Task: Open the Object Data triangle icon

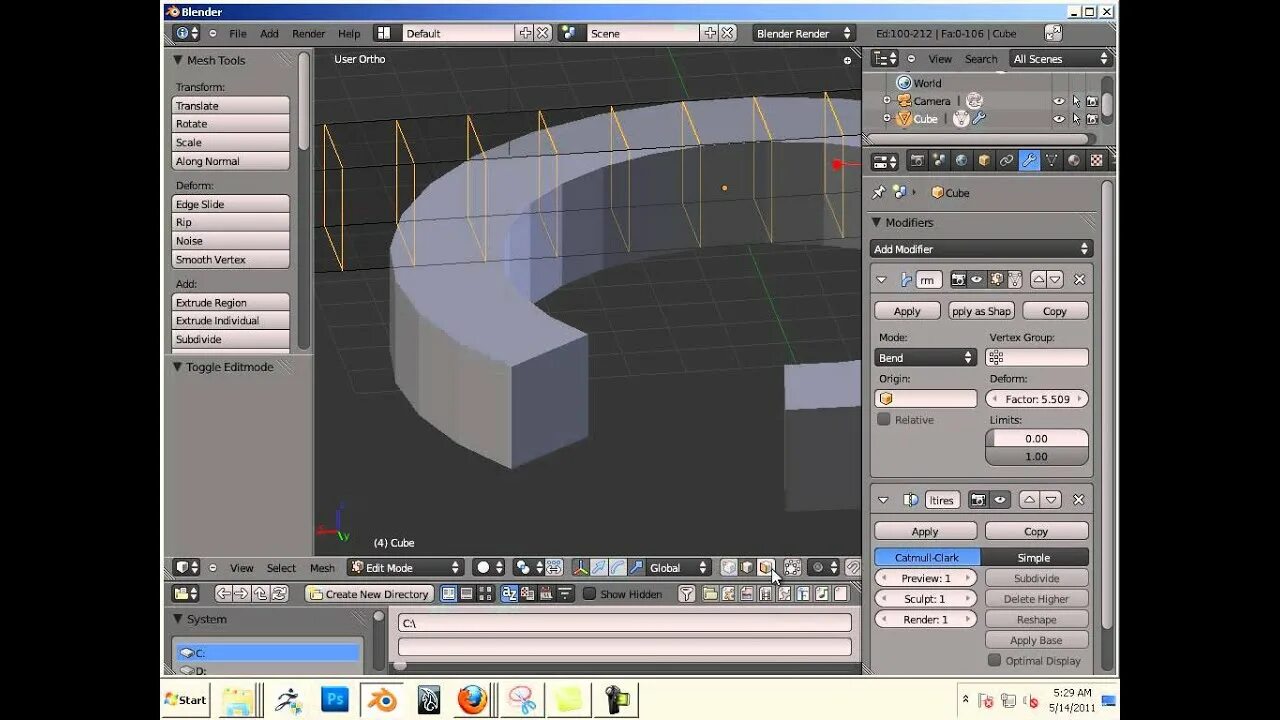Action: pyautogui.click(x=1052, y=161)
